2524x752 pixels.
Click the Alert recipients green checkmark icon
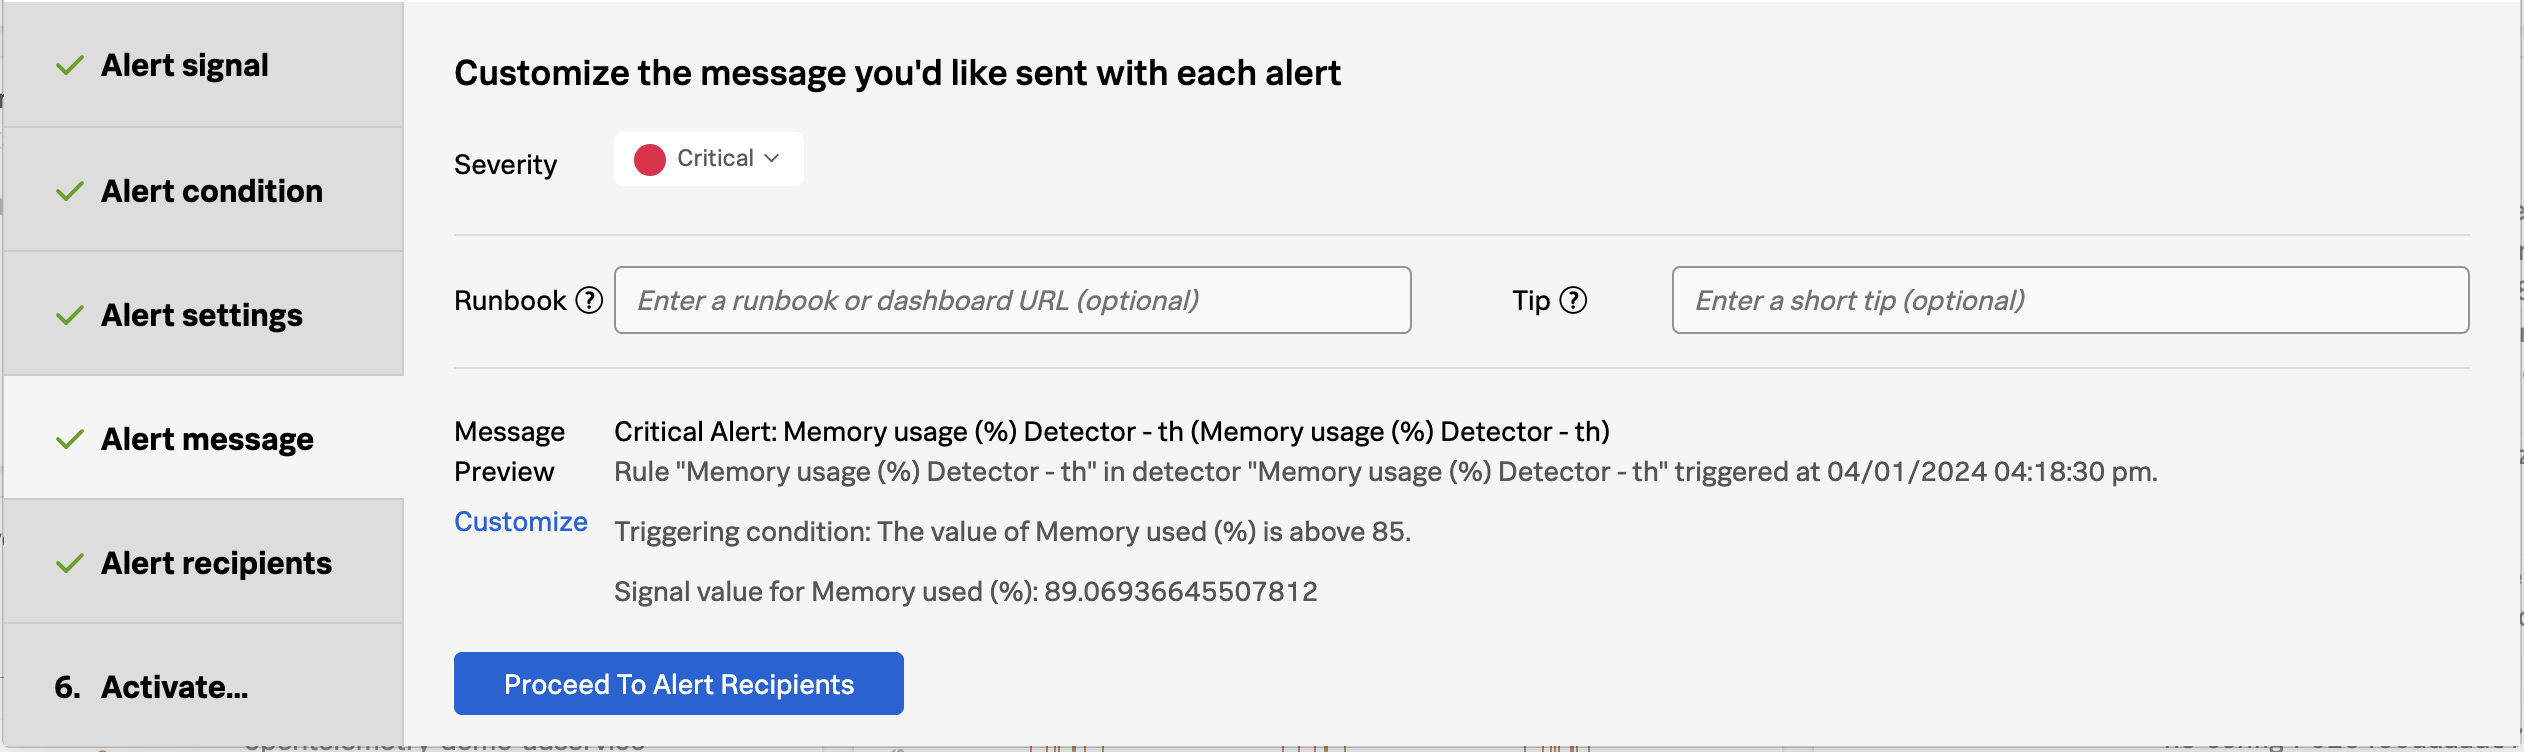[x=70, y=564]
